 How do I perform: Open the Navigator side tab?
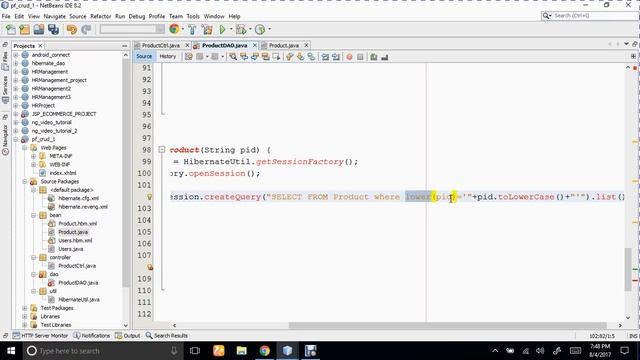[5, 139]
